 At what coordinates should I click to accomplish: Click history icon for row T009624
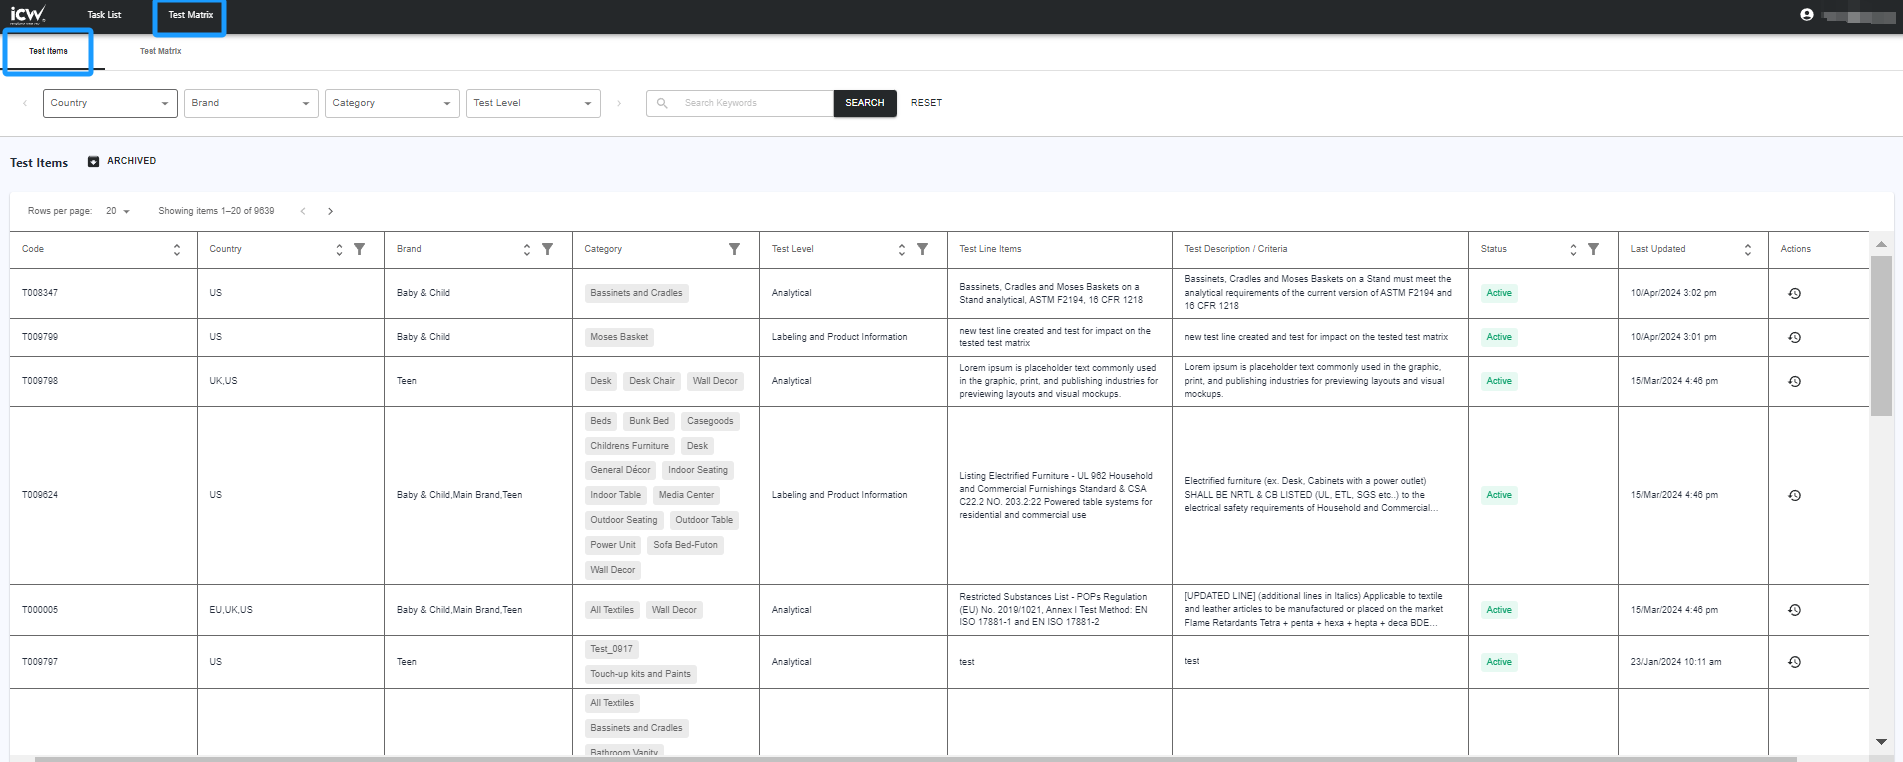1794,495
